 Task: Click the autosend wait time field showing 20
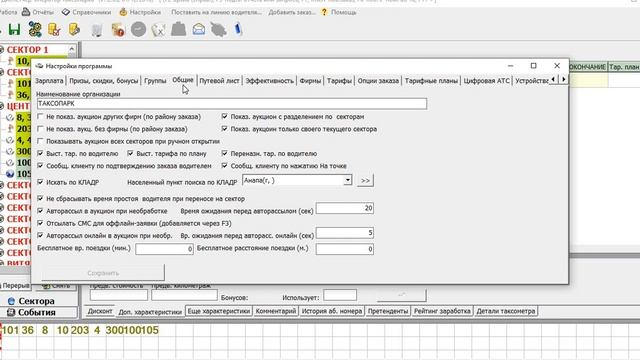(345, 208)
